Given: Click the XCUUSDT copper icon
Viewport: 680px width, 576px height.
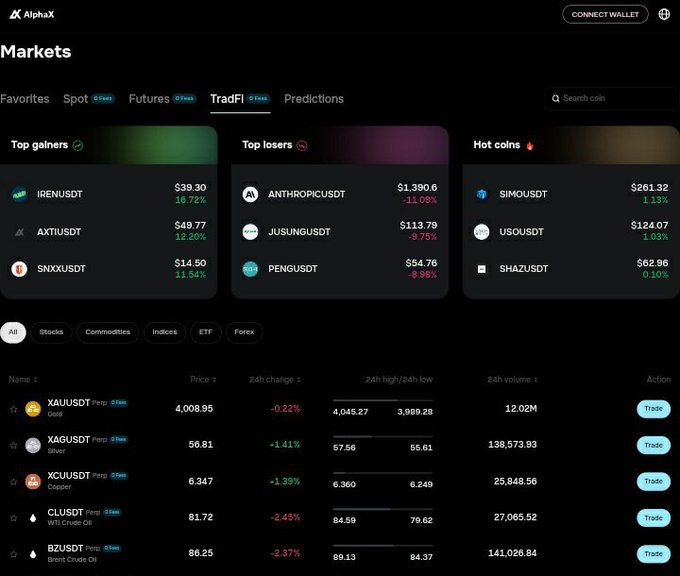Looking at the screenshot, I should tap(33, 481).
